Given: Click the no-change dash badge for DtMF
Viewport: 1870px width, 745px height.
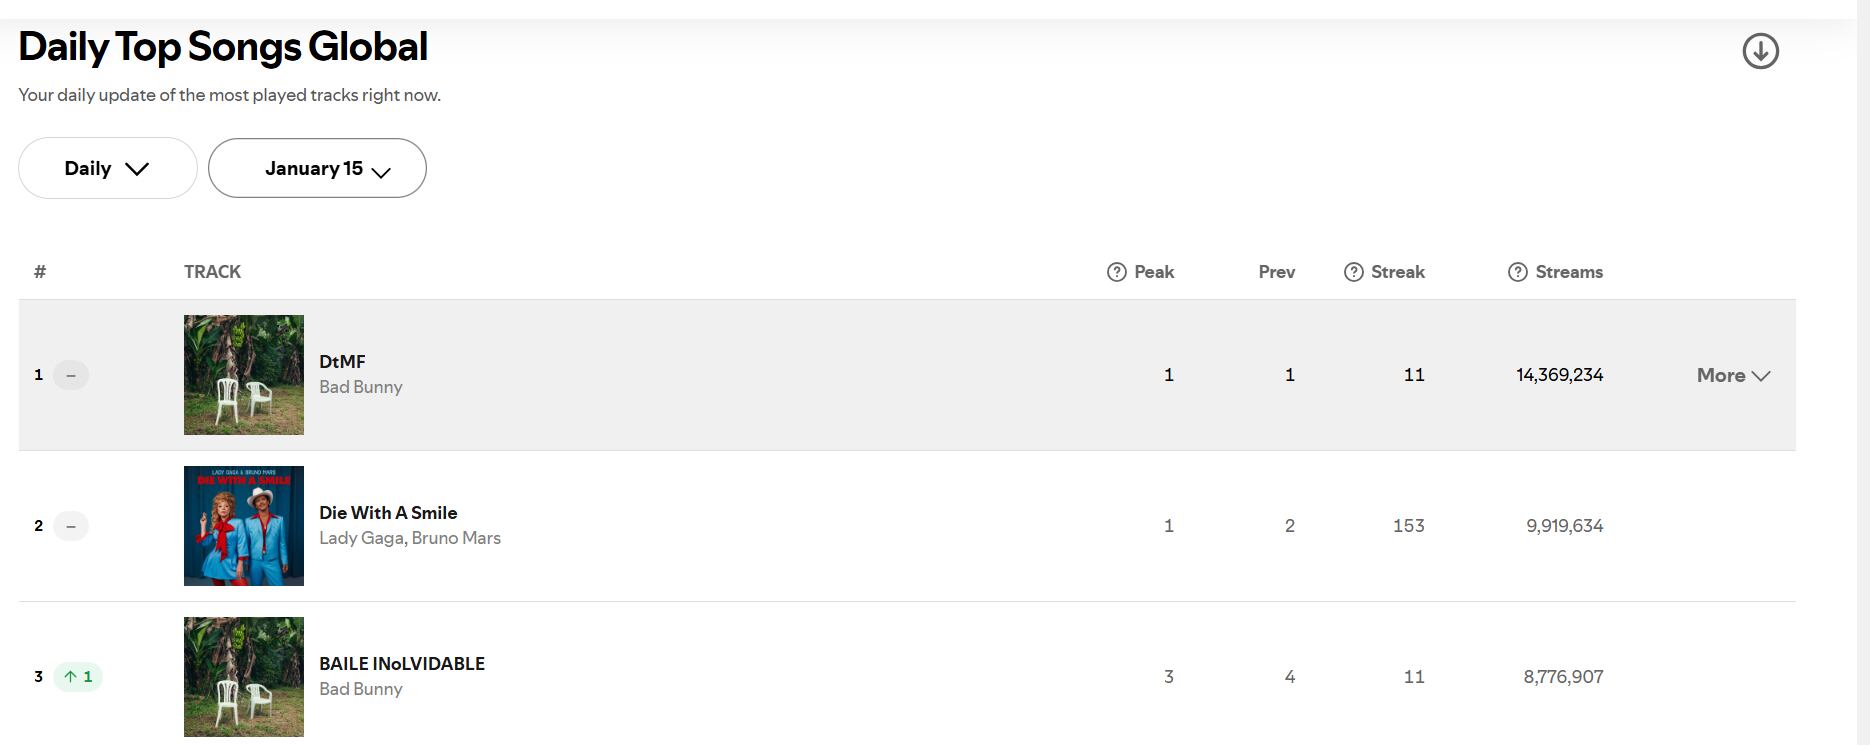Looking at the screenshot, I should coord(71,375).
